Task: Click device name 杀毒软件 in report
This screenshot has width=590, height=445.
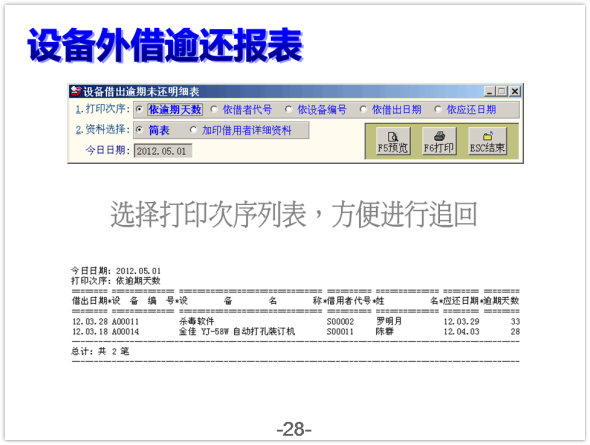Action: point(196,321)
